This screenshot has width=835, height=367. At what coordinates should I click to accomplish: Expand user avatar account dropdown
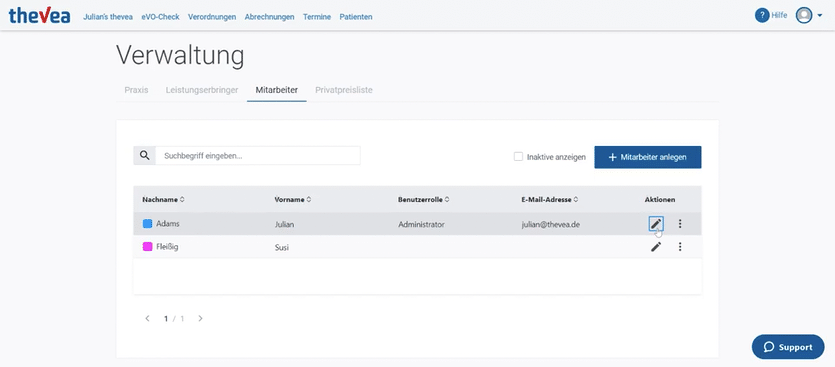pyautogui.click(x=809, y=15)
